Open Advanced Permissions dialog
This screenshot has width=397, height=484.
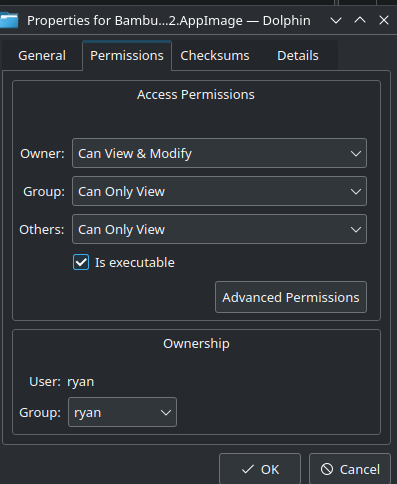point(291,297)
